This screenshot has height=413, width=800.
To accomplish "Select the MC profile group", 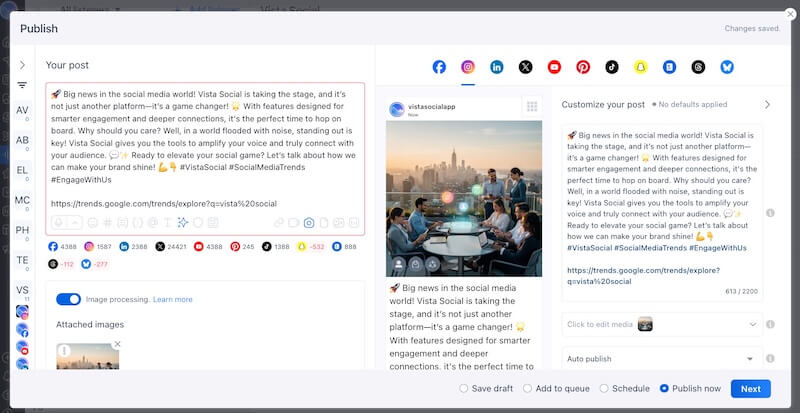I will pos(22,200).
